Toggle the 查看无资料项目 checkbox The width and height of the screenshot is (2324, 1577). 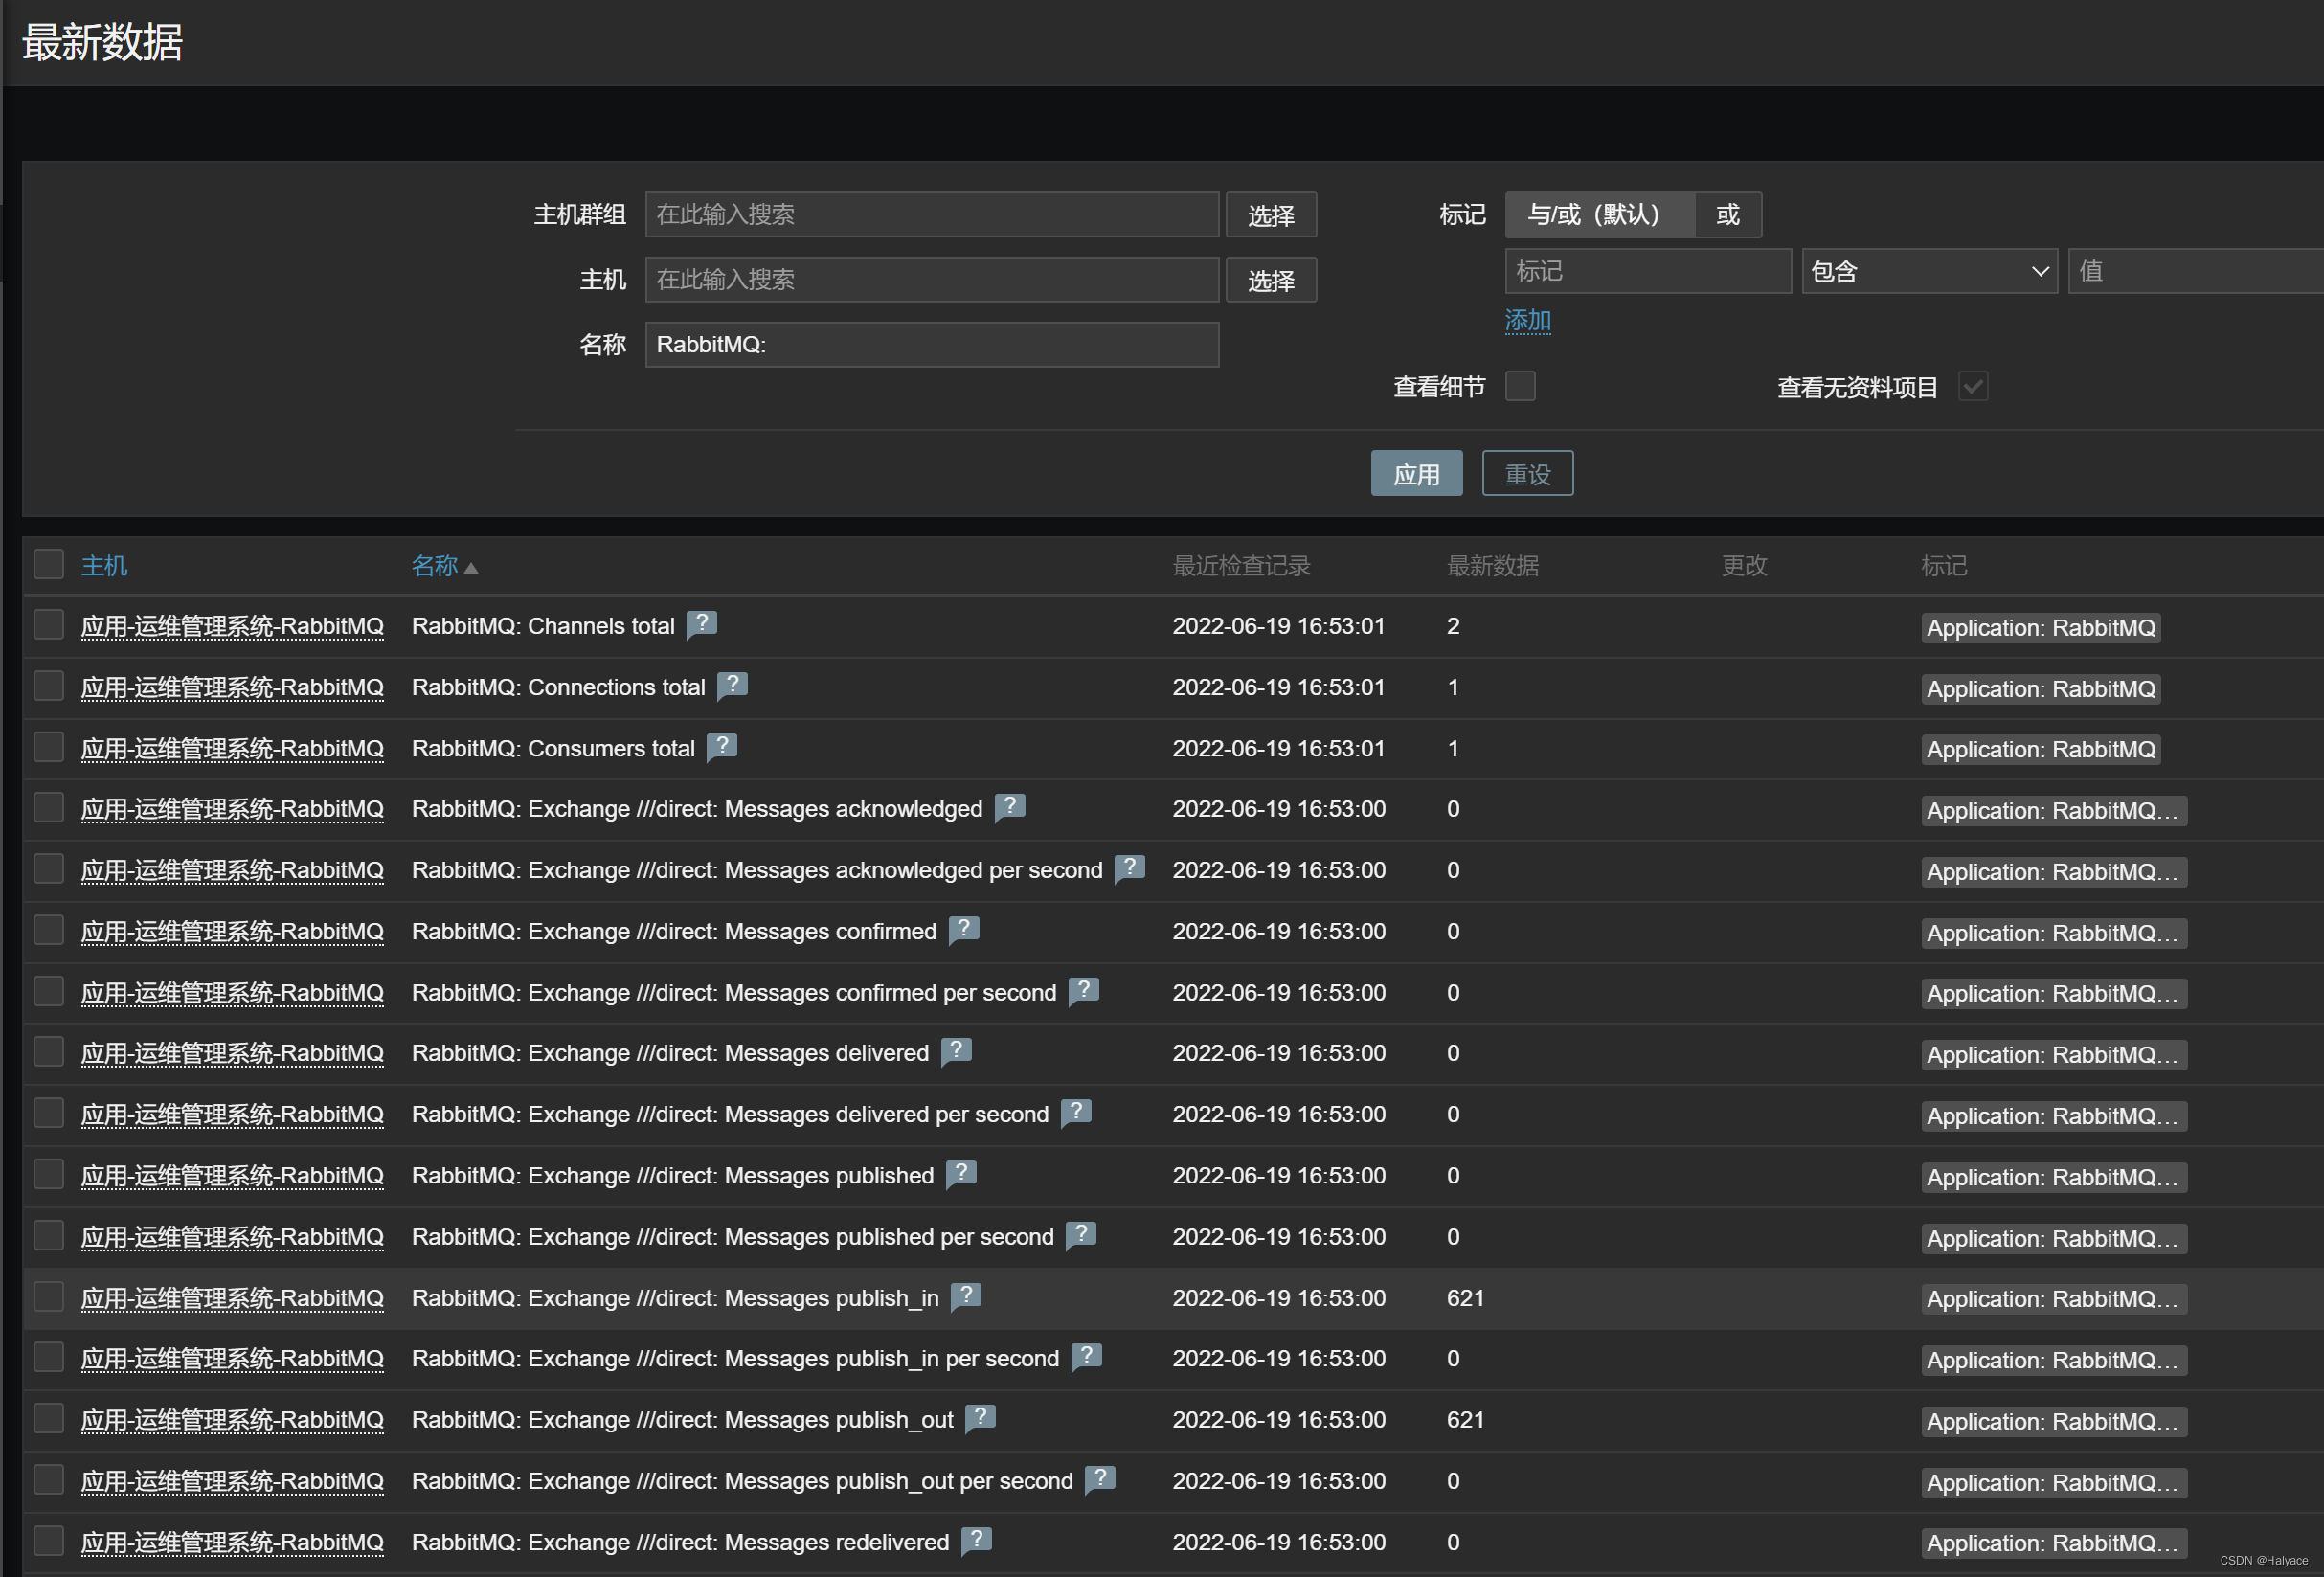[1973, 386]
